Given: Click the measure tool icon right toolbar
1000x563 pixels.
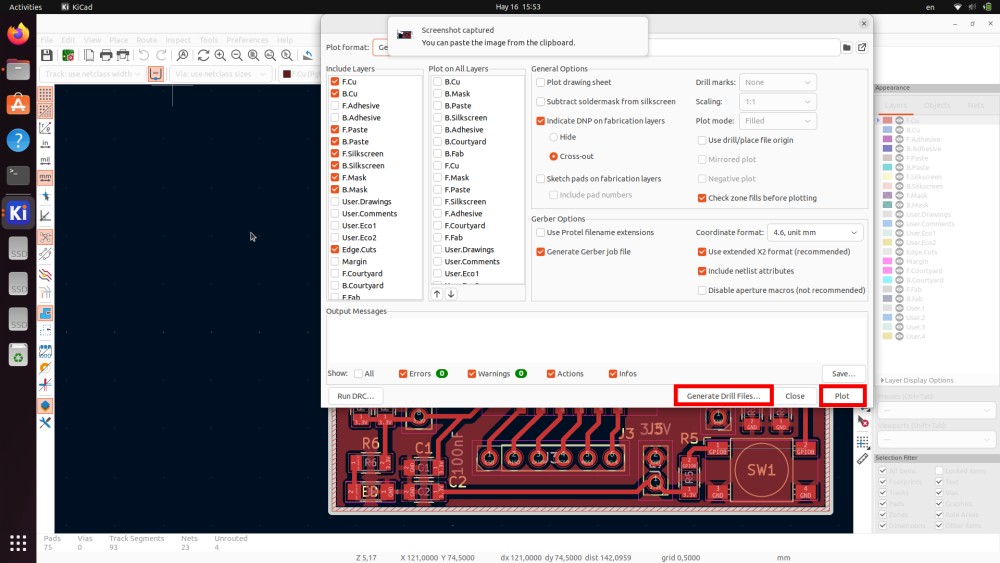Looking at the screenshot, I should pos(862,459).
